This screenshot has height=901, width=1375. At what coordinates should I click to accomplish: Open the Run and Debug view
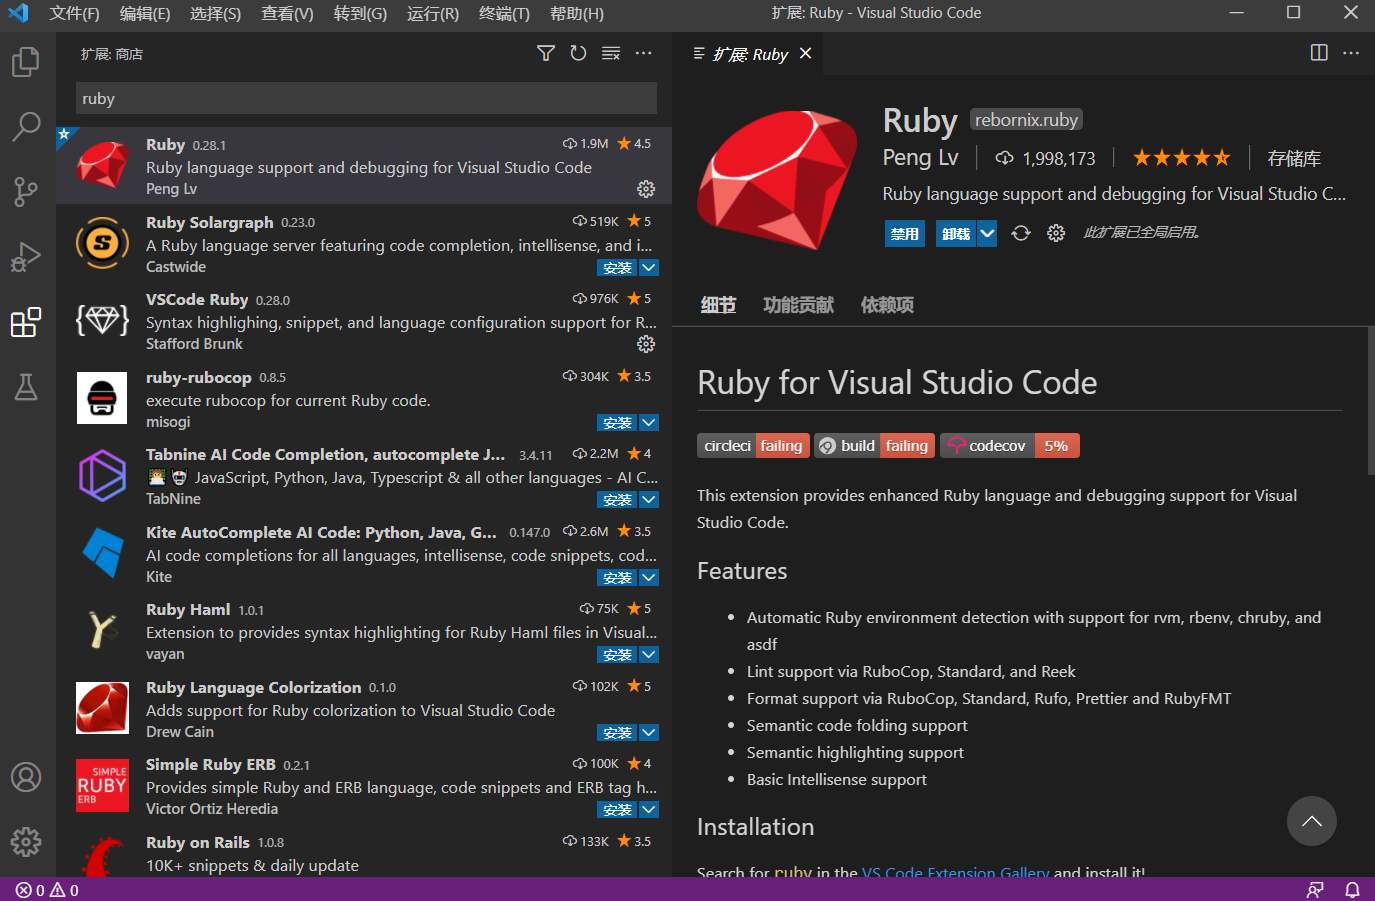click(26, 257)
